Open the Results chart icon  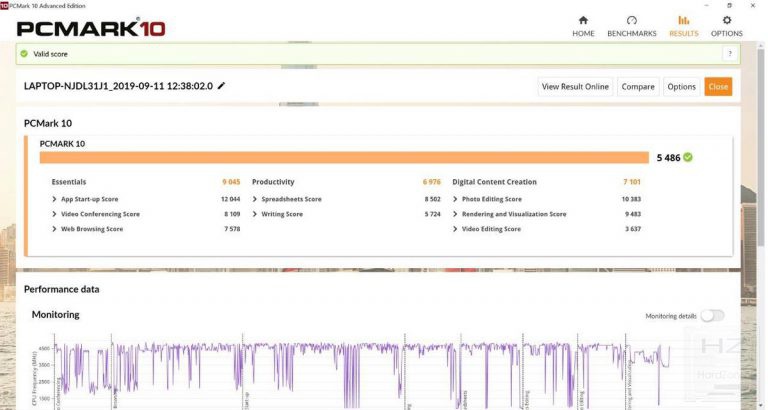click(683, 21)
